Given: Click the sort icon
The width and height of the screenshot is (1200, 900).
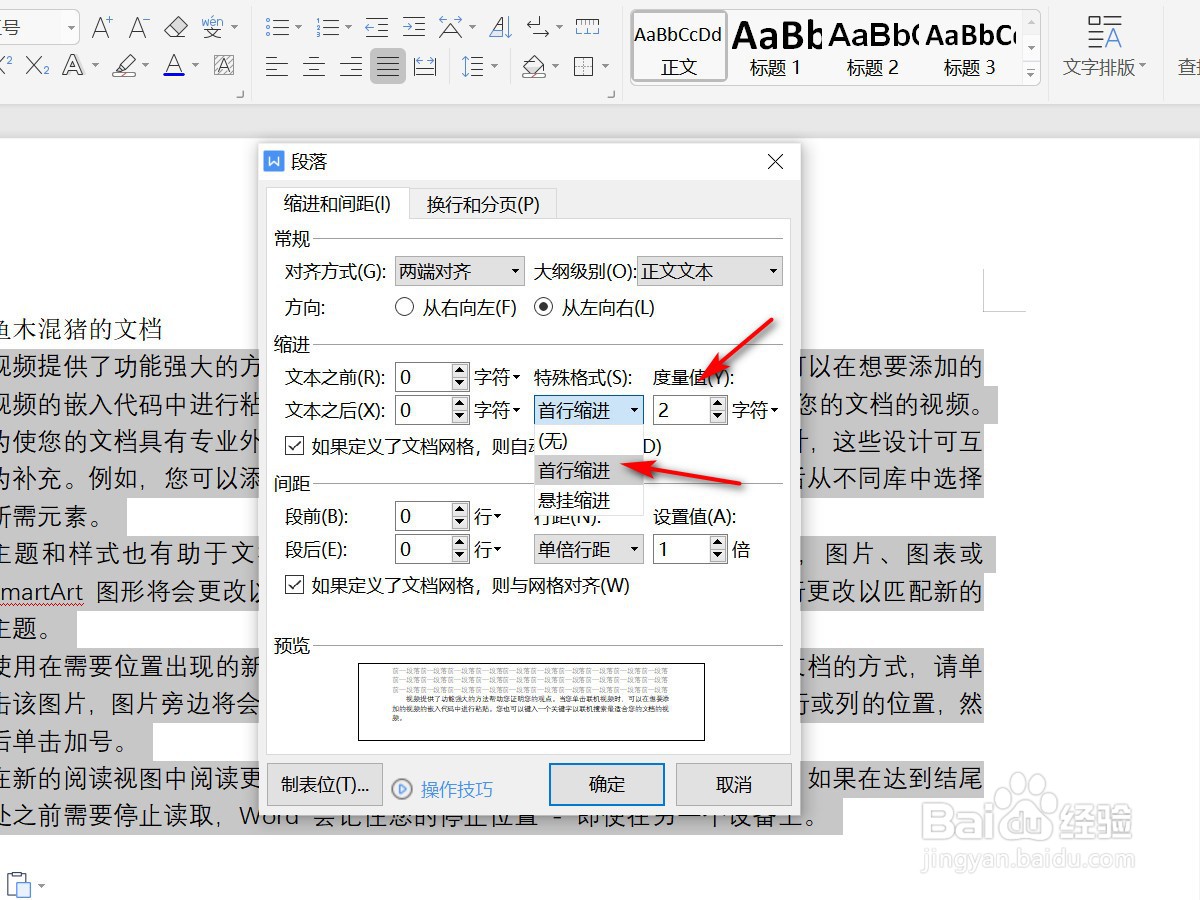Looking at the screenshot, I should pyautogui.click(x=502, y=27).
